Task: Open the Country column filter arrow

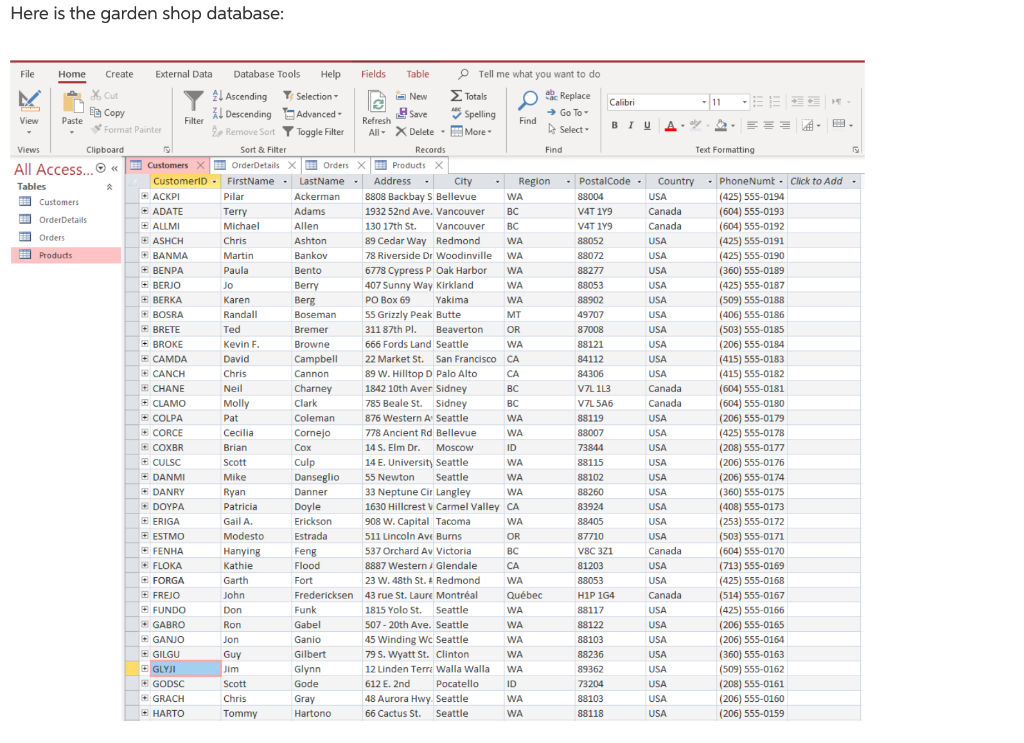Action: 710,182
